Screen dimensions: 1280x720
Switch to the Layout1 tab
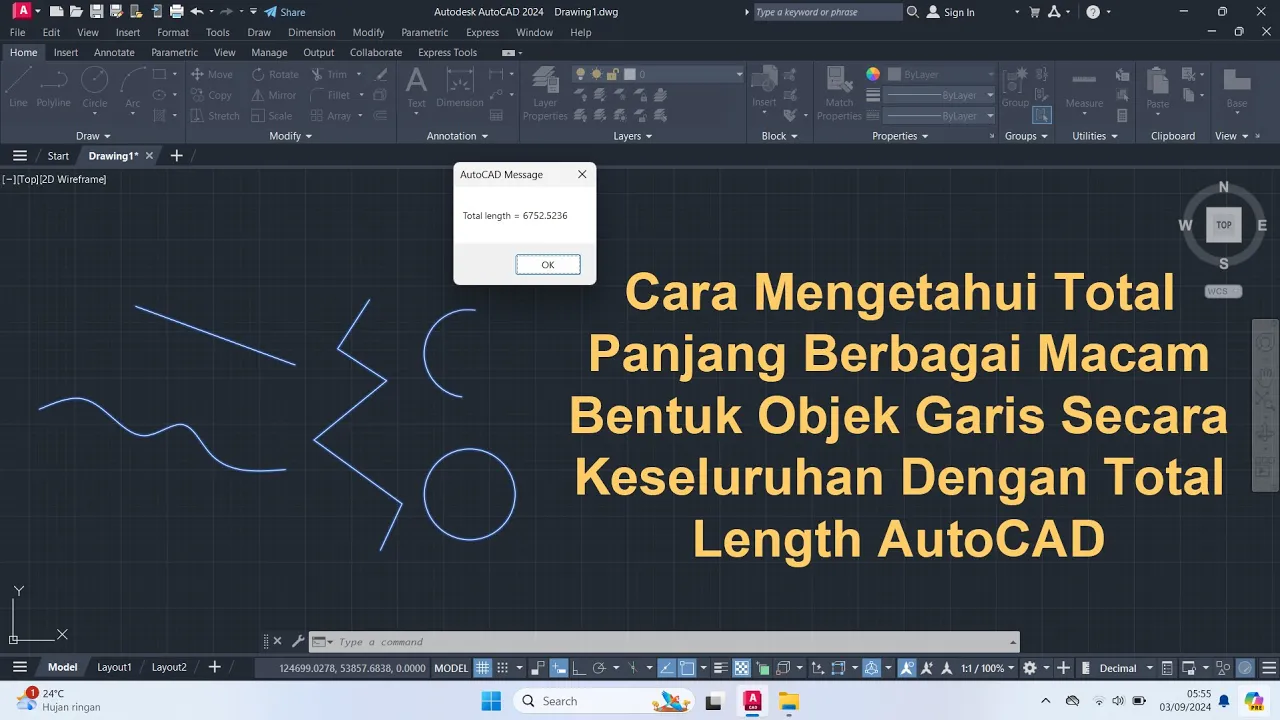114,667
